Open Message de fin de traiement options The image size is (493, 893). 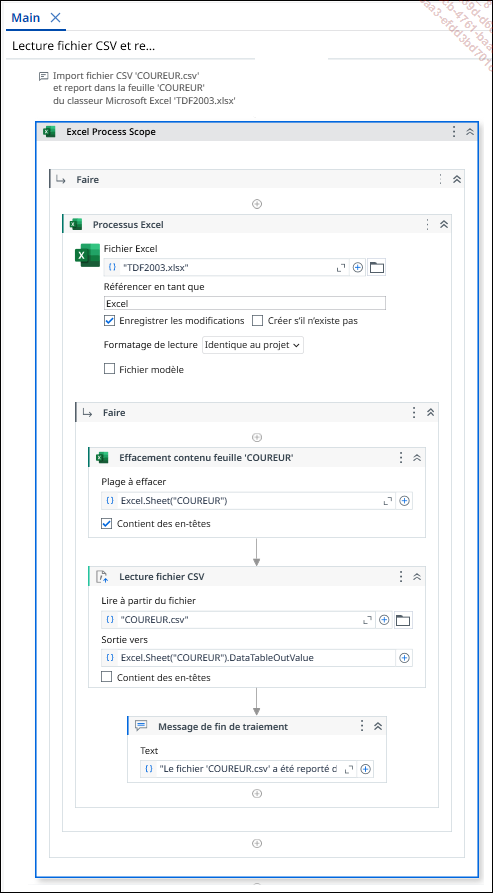[x=361, y=726]
